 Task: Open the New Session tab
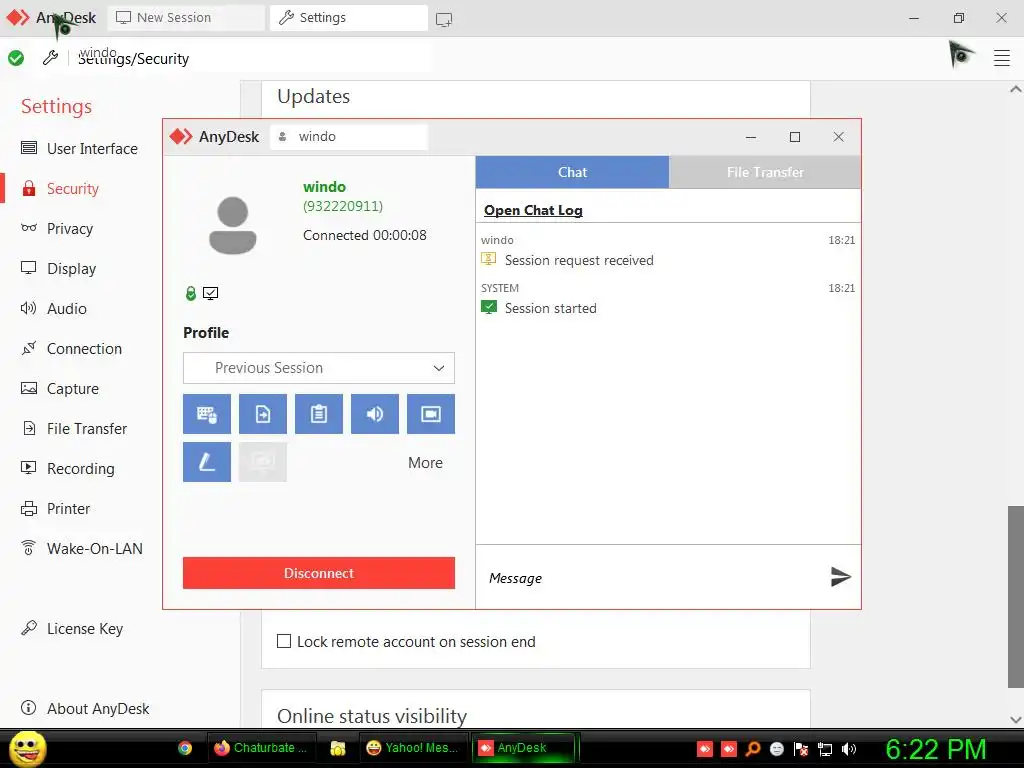(x=186, y=18)
